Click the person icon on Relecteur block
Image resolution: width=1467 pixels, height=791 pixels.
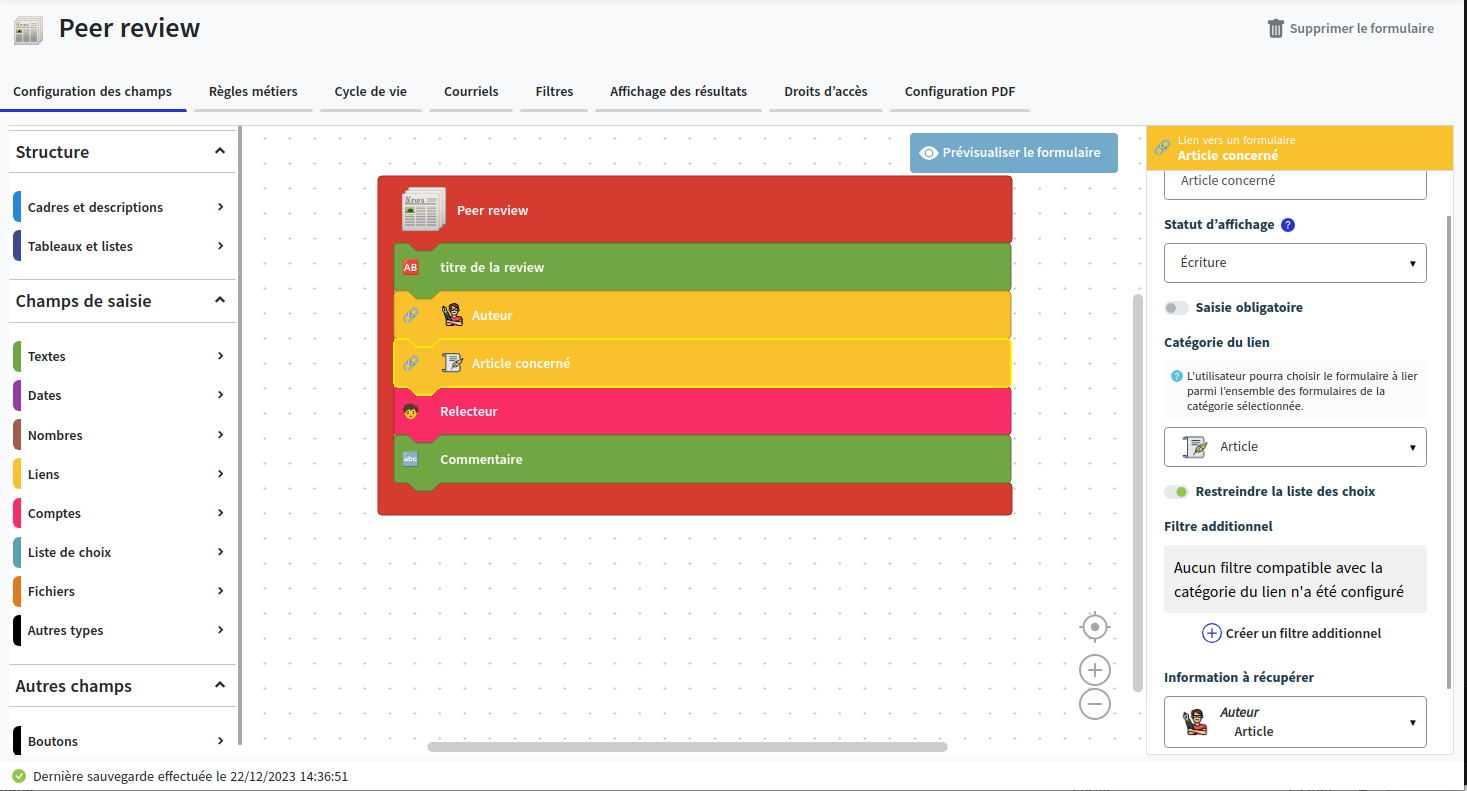click(410, 412)
